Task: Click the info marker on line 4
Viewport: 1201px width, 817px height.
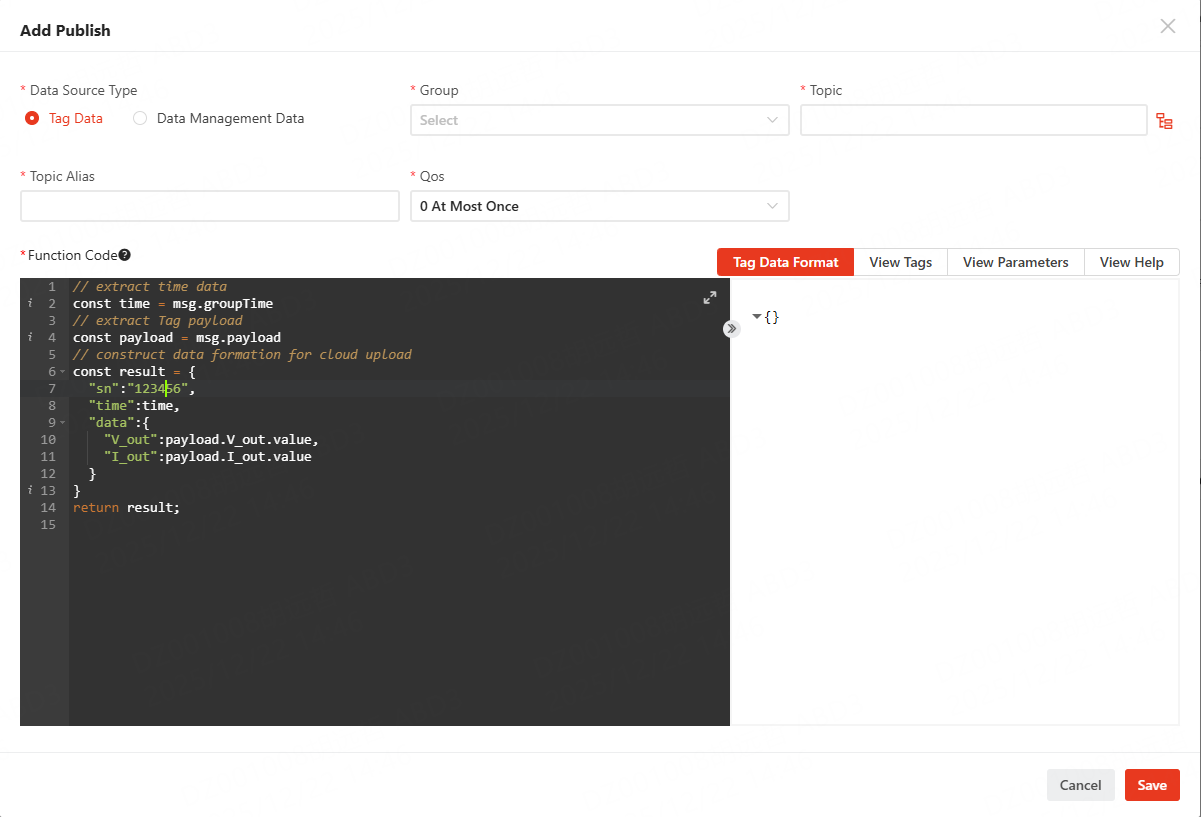Action: [x=30, y=338]
